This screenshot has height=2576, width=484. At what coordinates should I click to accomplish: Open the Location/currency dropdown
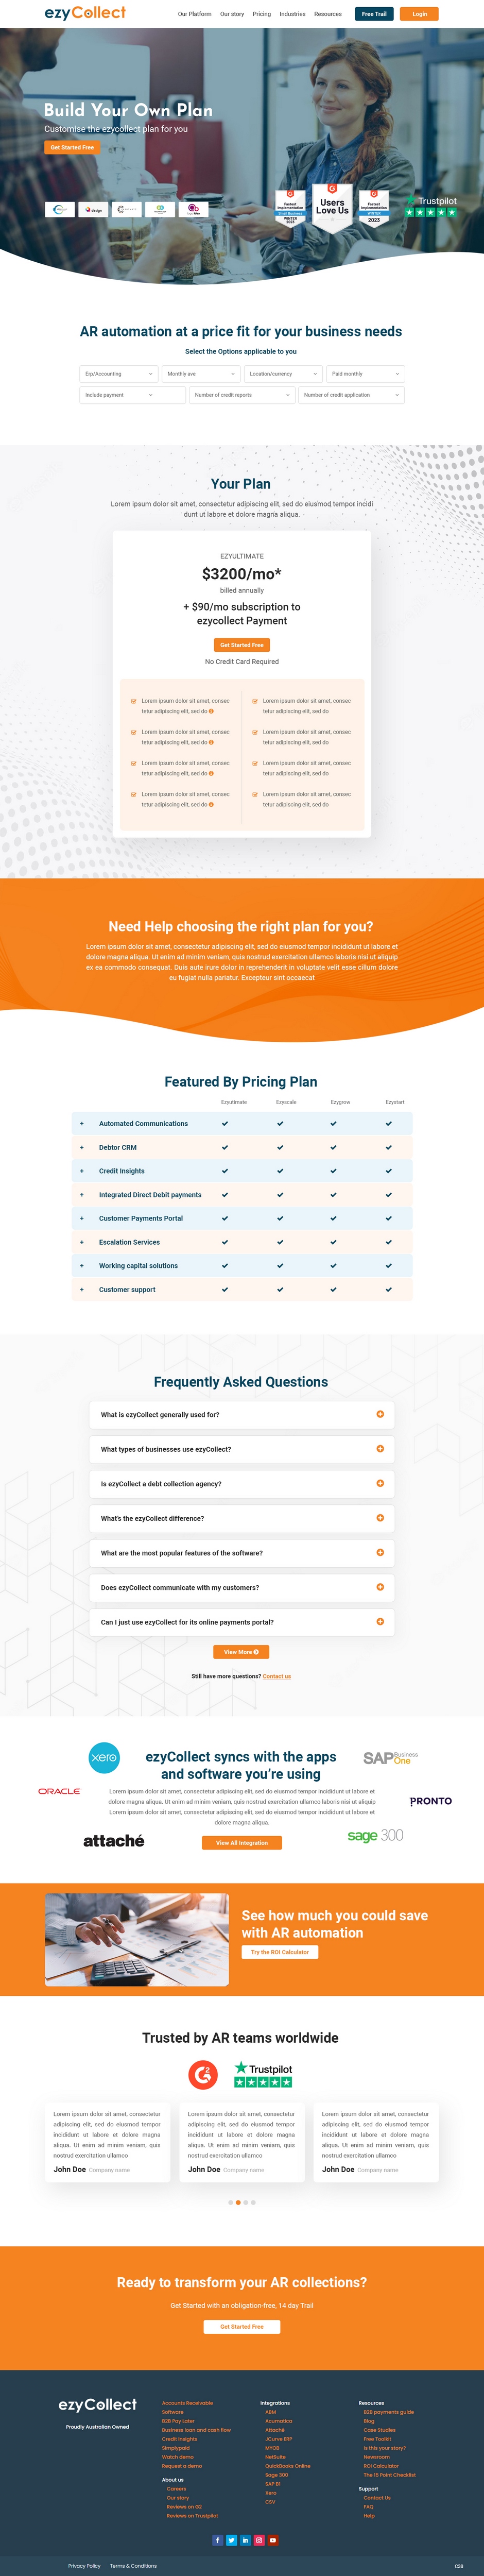point(283,374)
